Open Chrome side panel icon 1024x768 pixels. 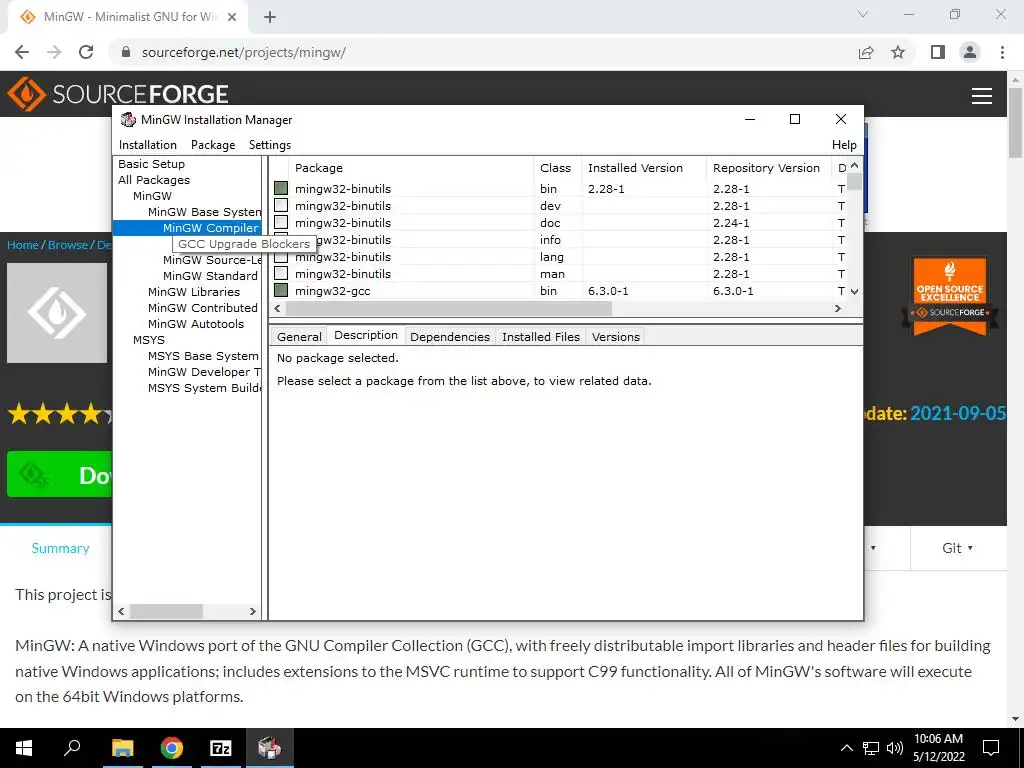coord(938,52)
